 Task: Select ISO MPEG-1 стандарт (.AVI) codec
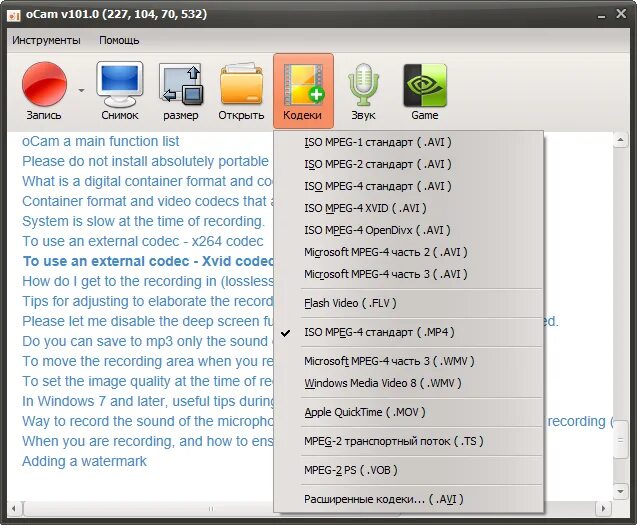click(409, 142)
